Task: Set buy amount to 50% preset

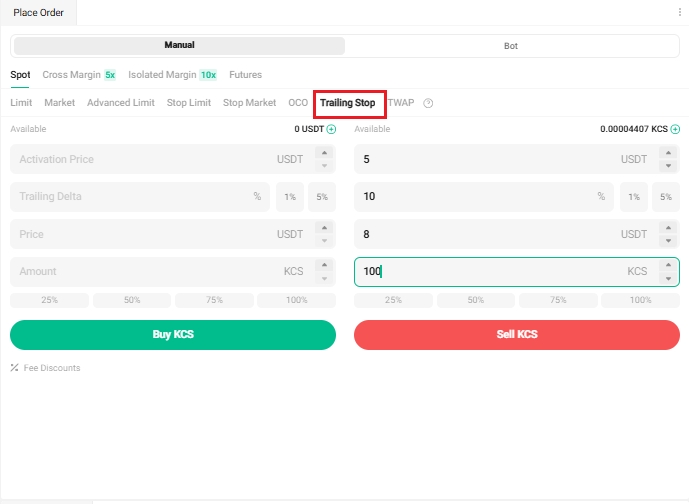Action: (132, 300)
